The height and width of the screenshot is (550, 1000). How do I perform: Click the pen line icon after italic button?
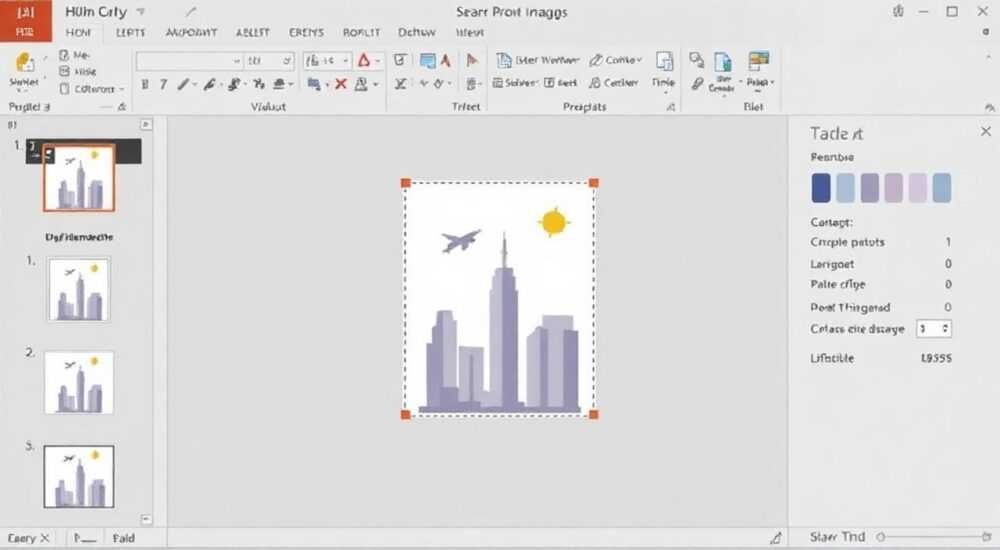[x=184, y=84]
